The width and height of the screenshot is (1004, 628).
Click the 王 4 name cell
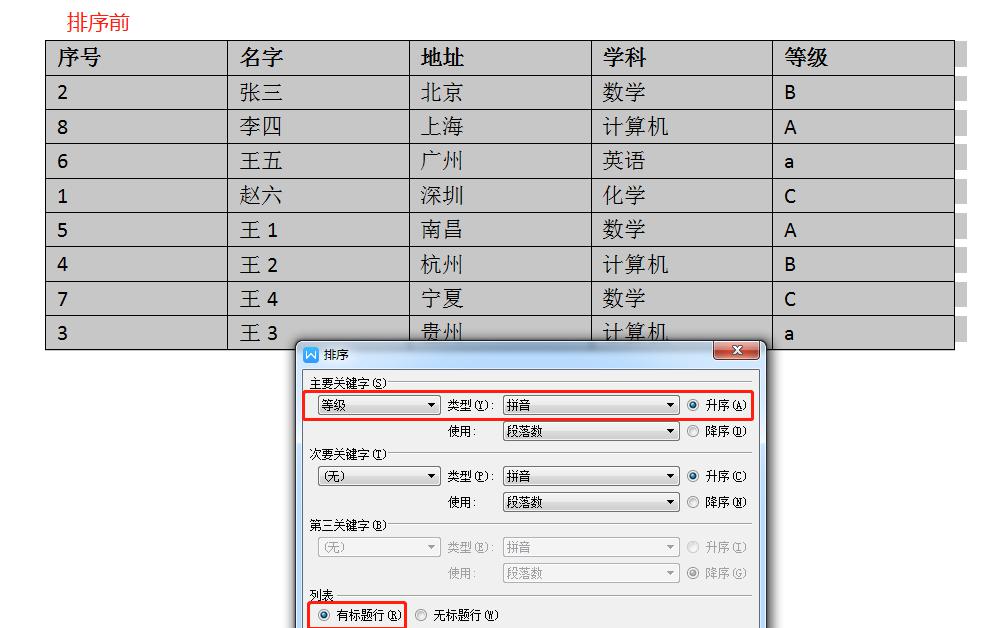tap(318, 299)
